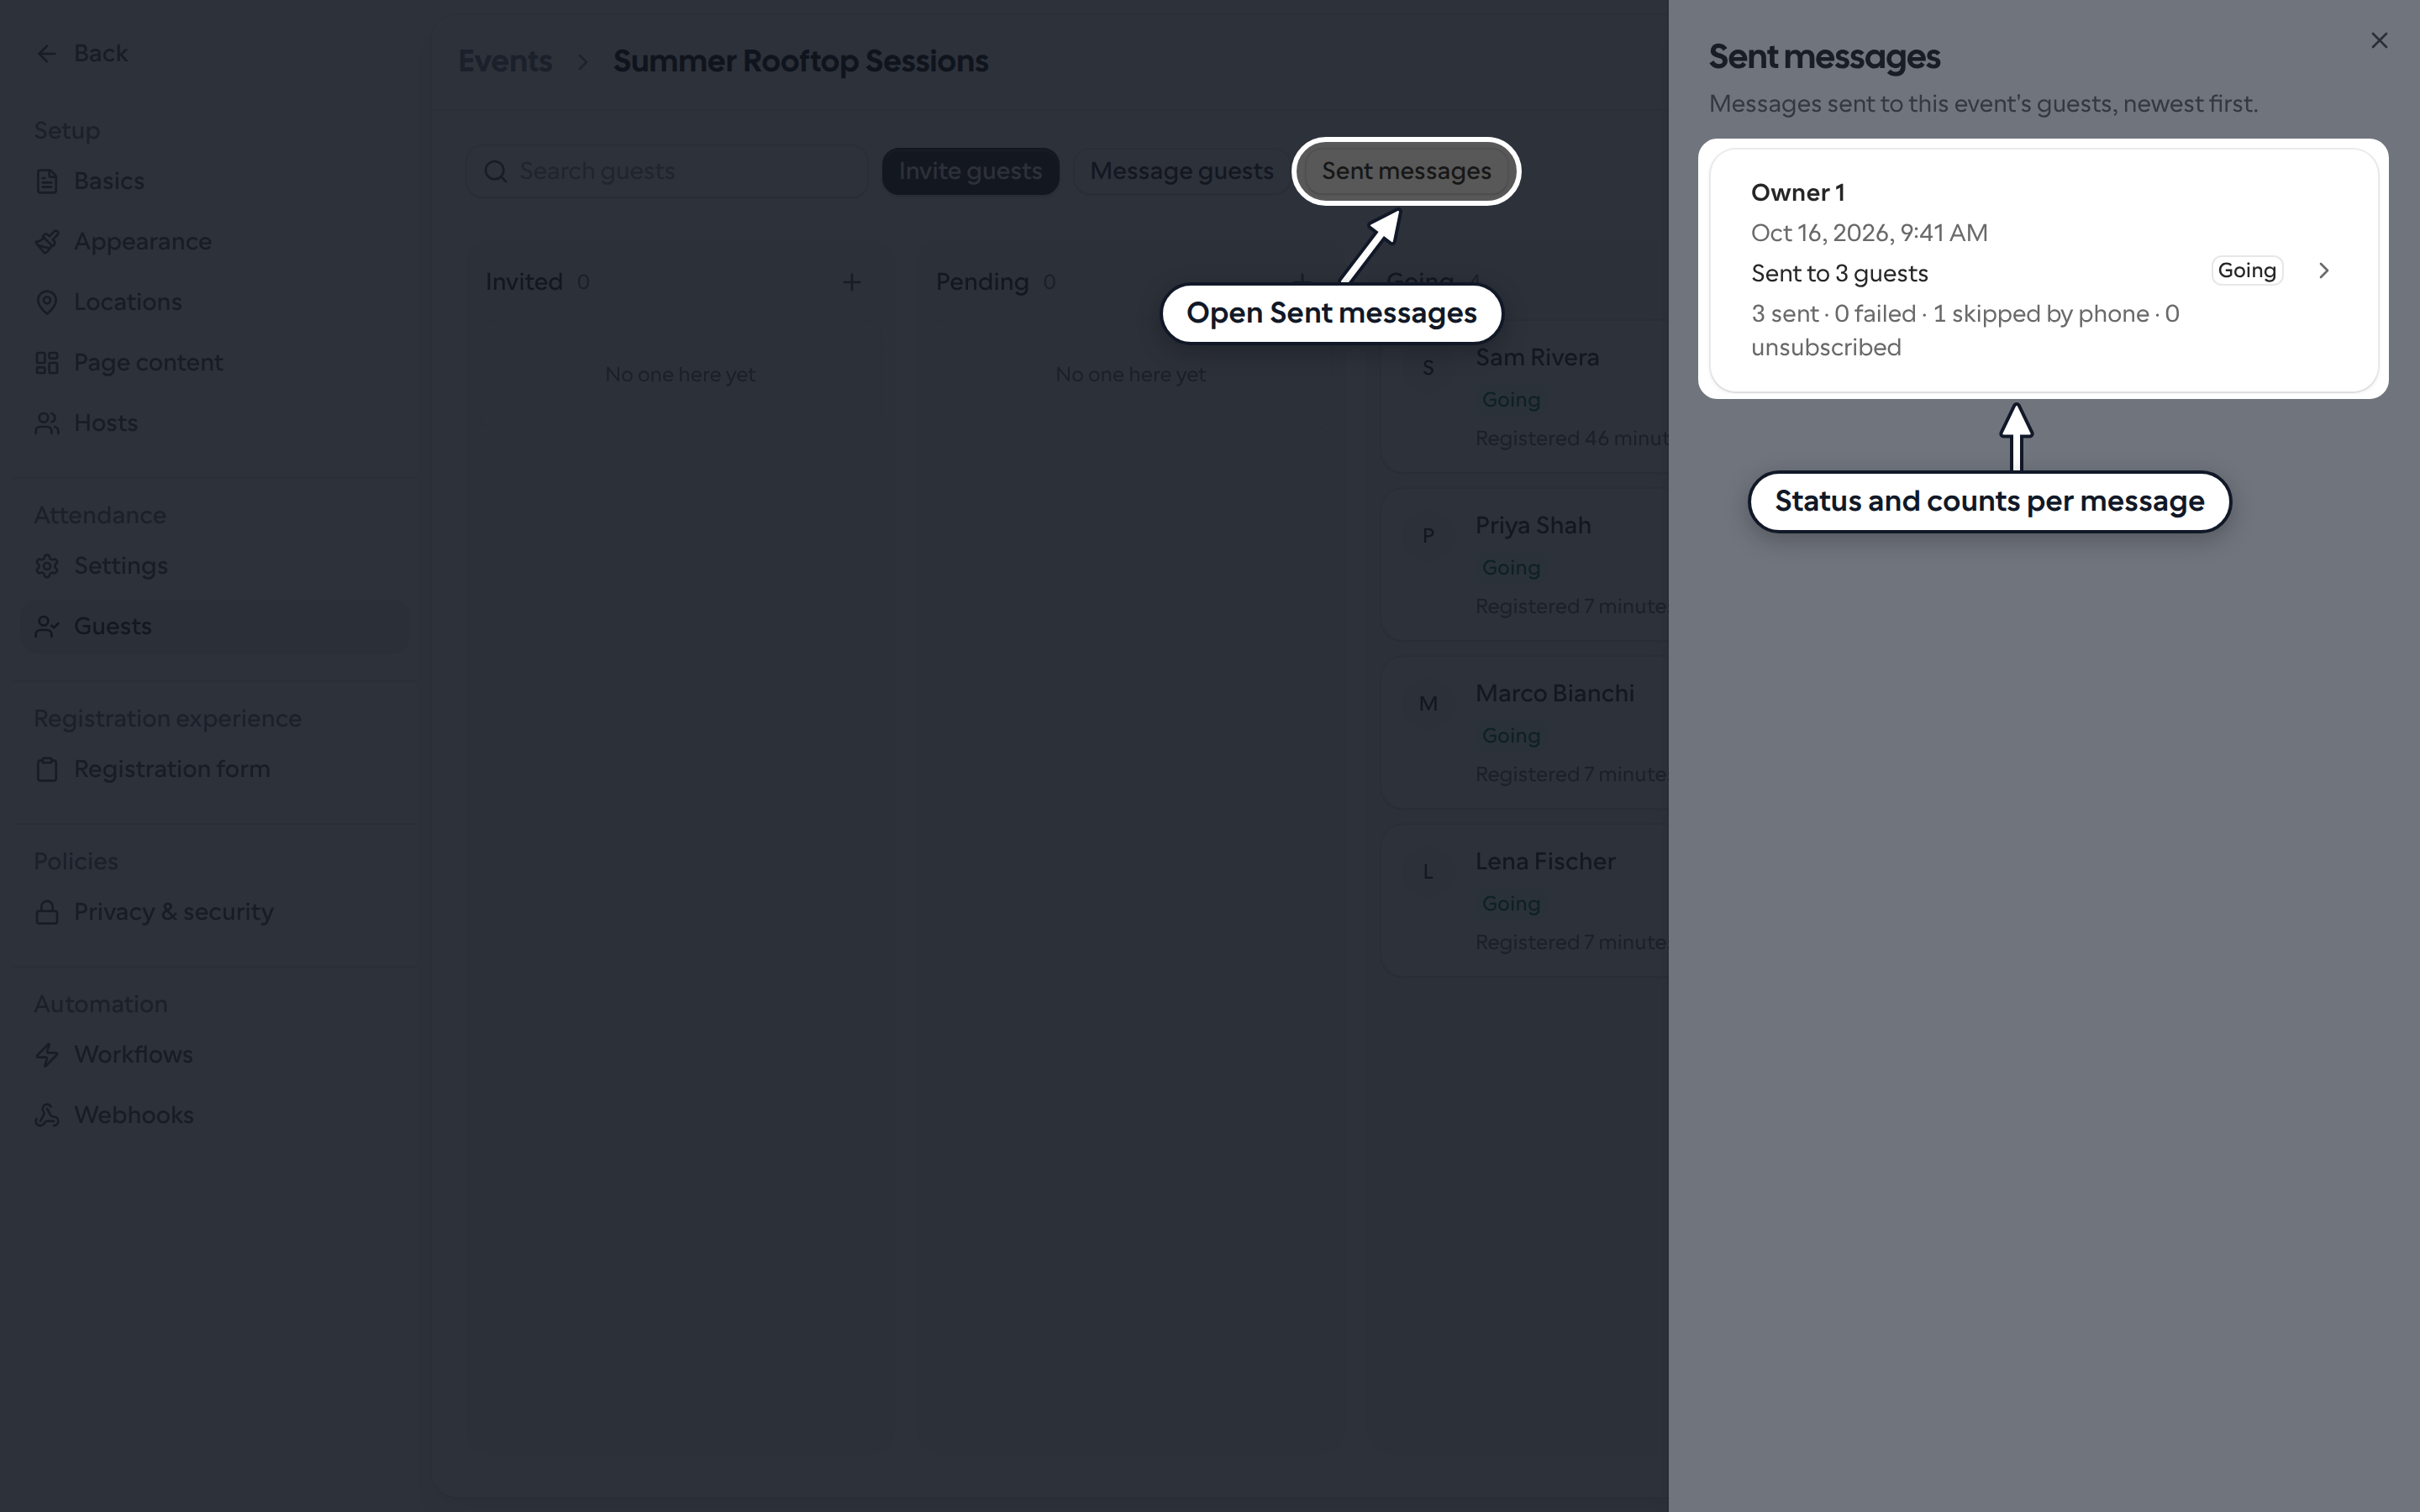This screenshot has width=2420, height=1512.
Task: Open the Marco Bianchi guest card
Action: 1526,733
